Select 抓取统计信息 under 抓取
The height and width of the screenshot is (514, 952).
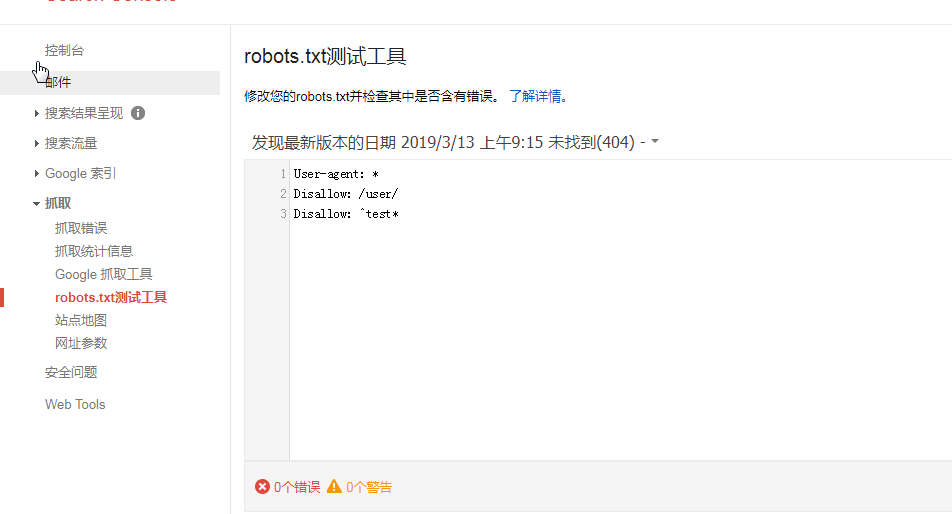94,251
